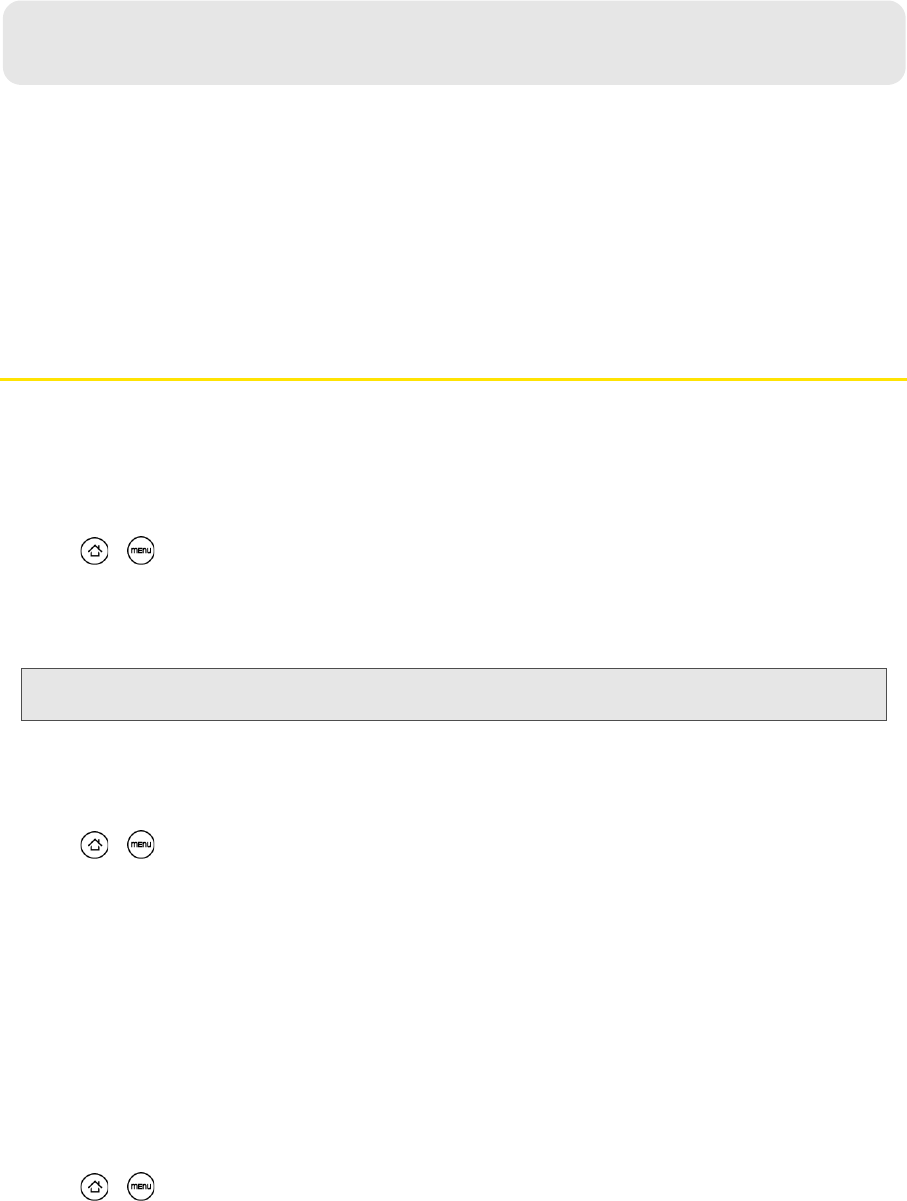Tap the last menu icon on the page
The height and width of the screenshot is (1201, 907).
(x=142, y=1186)
